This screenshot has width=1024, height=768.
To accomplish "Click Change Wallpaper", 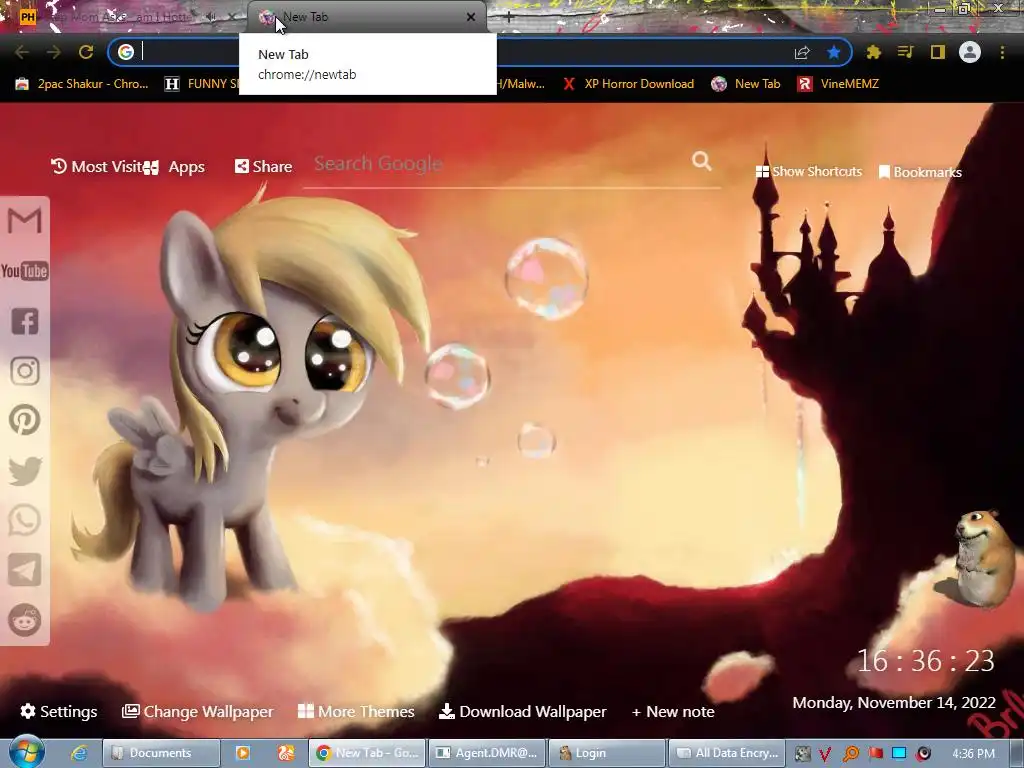I will 198,711.
